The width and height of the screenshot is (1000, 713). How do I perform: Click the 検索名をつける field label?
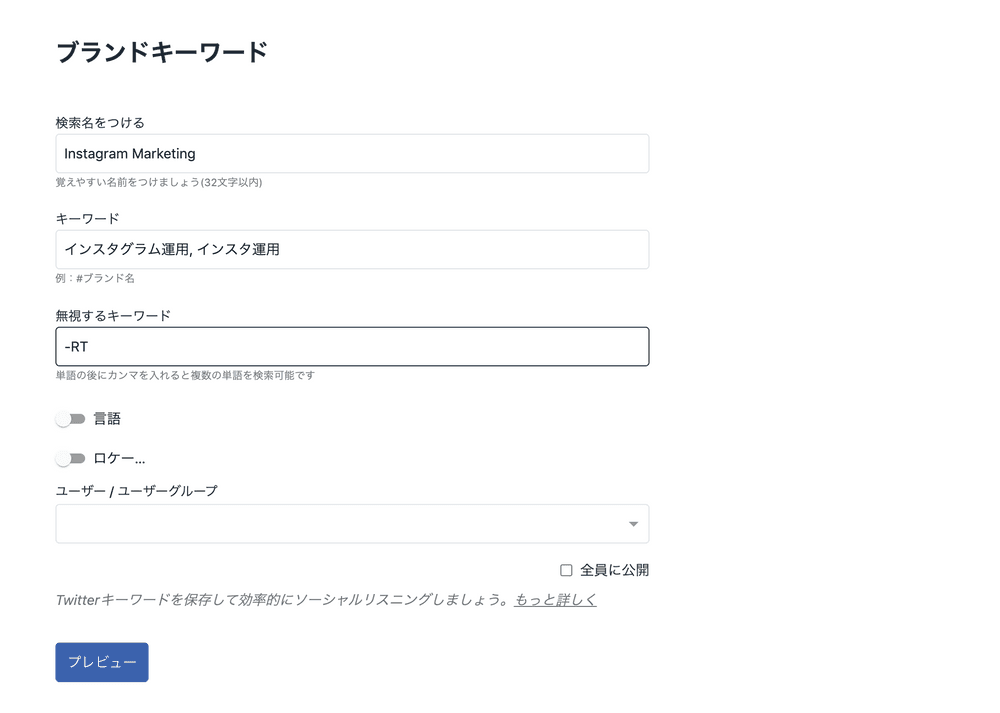tap(100, 123)
